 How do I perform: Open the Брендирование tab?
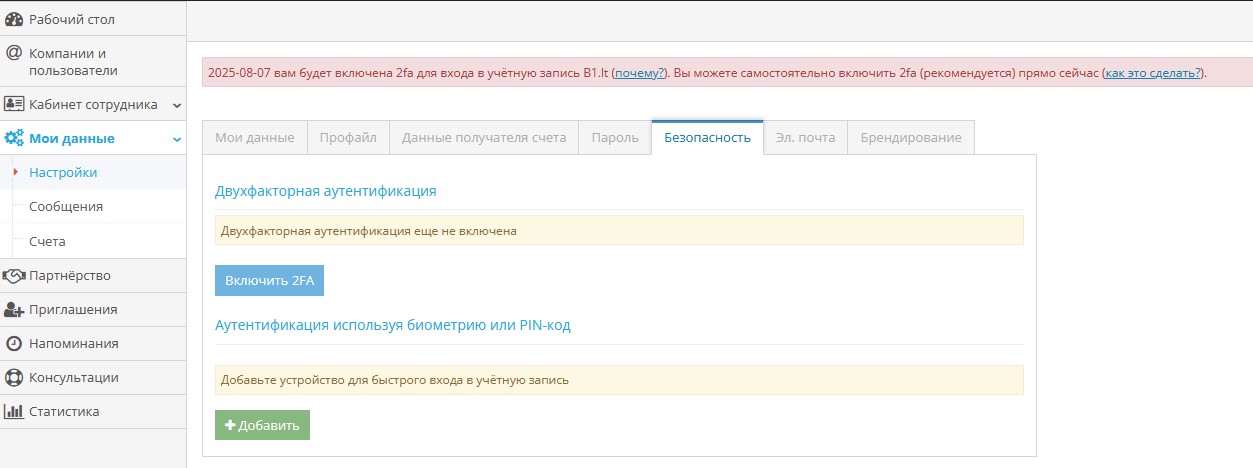[x=910, y=138]
